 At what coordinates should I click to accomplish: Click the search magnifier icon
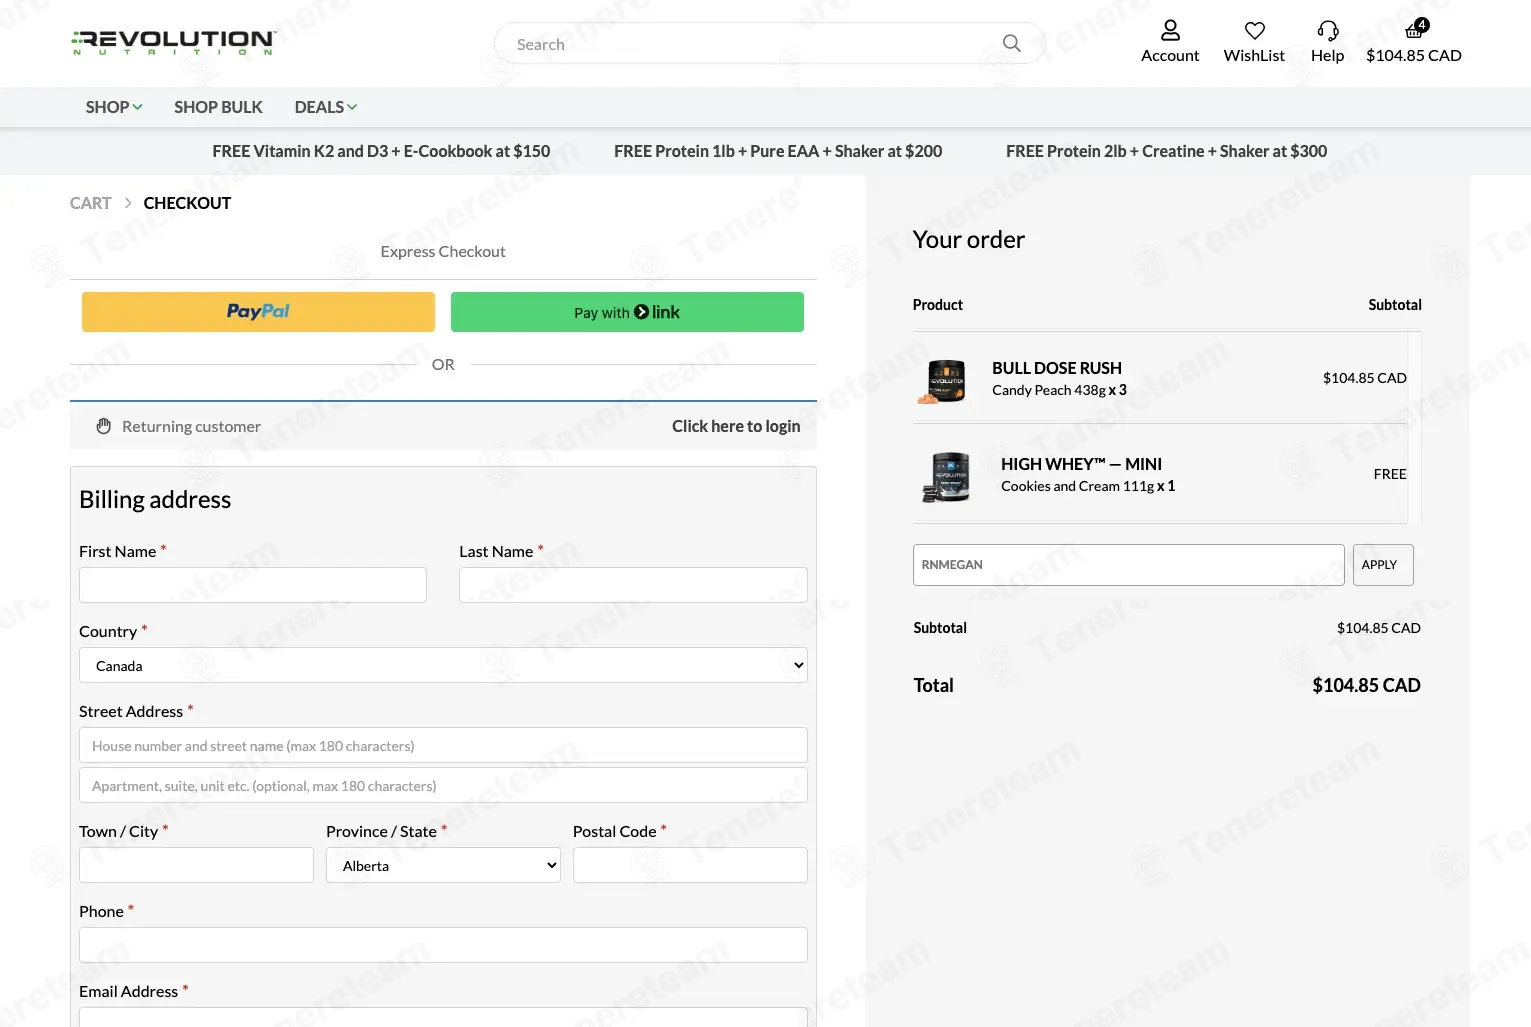pos(1012,43)
